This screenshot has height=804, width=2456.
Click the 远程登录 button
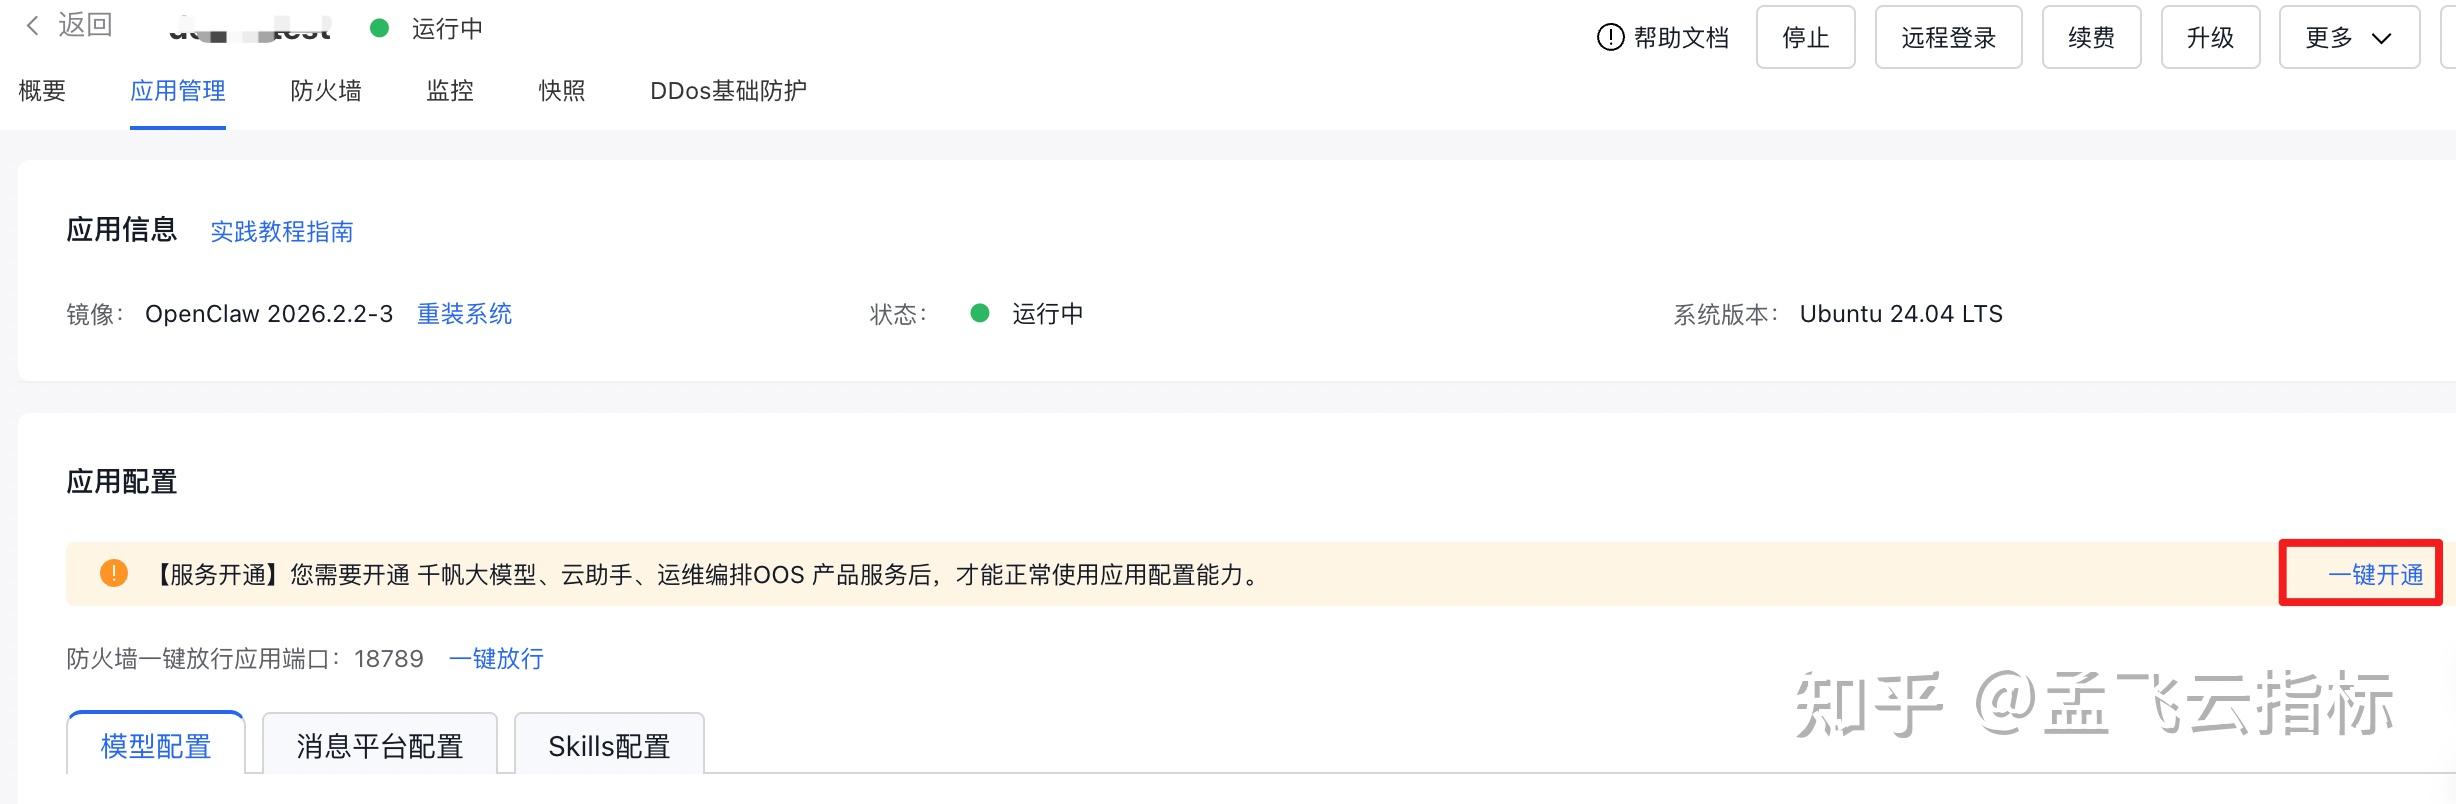pos(1948,38)
